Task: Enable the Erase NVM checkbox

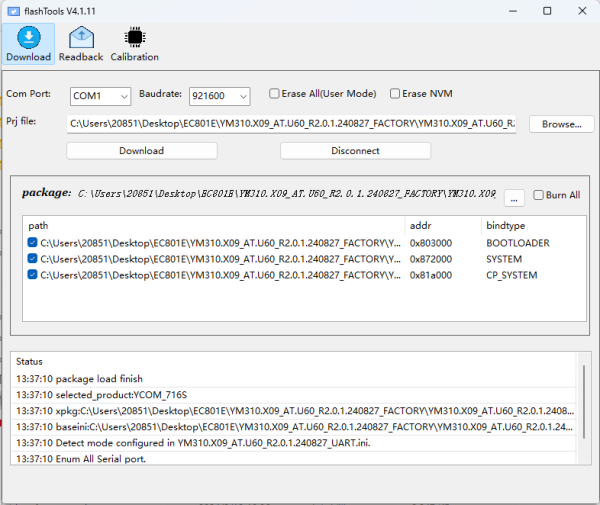Action: 395,94
